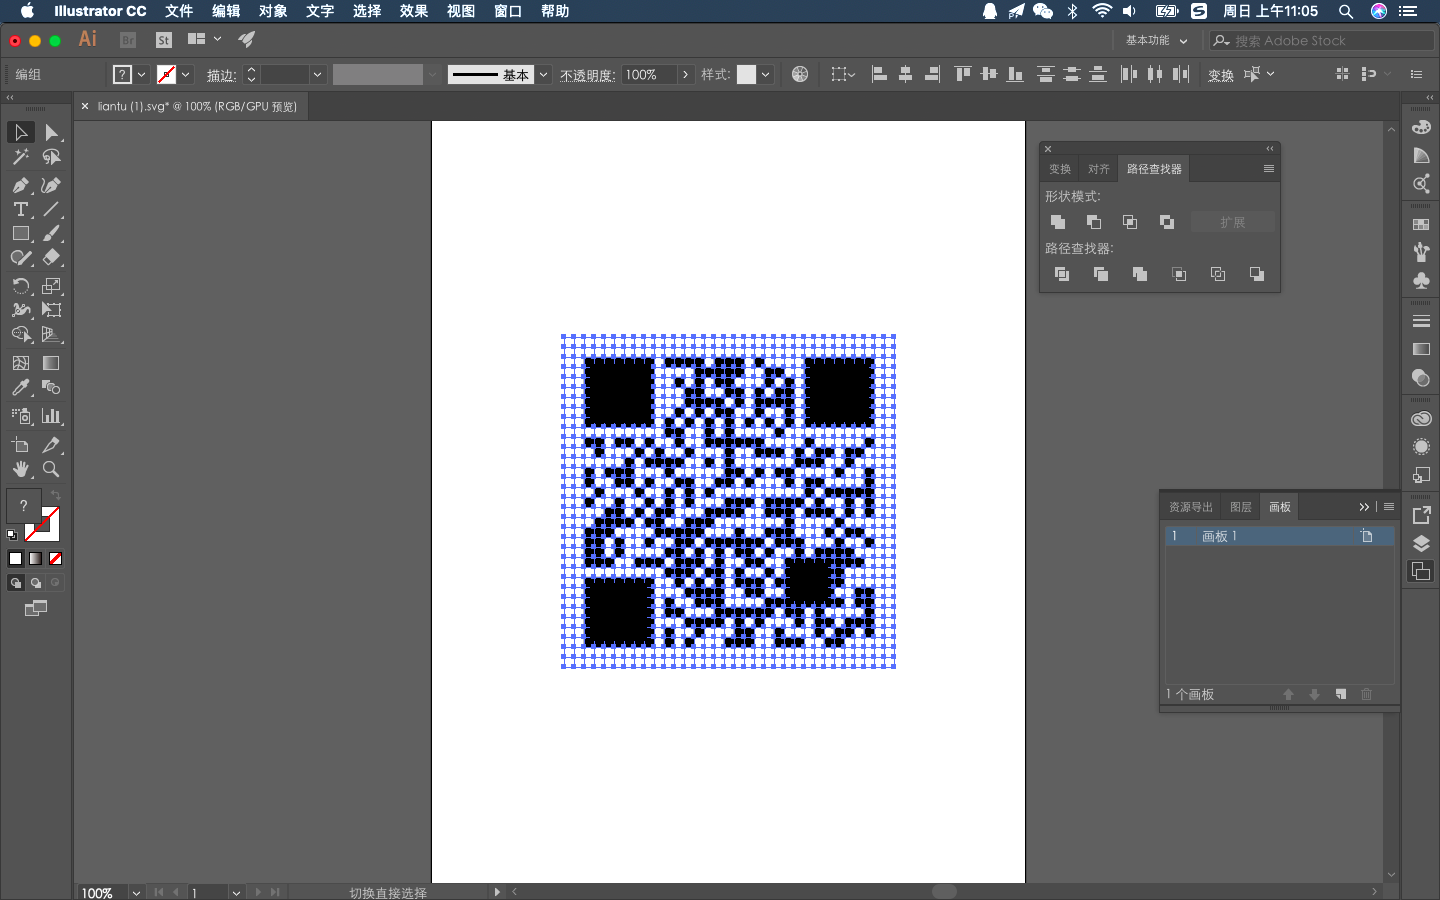
Task: Select the Column Graph tool
Action: point(51,416)
